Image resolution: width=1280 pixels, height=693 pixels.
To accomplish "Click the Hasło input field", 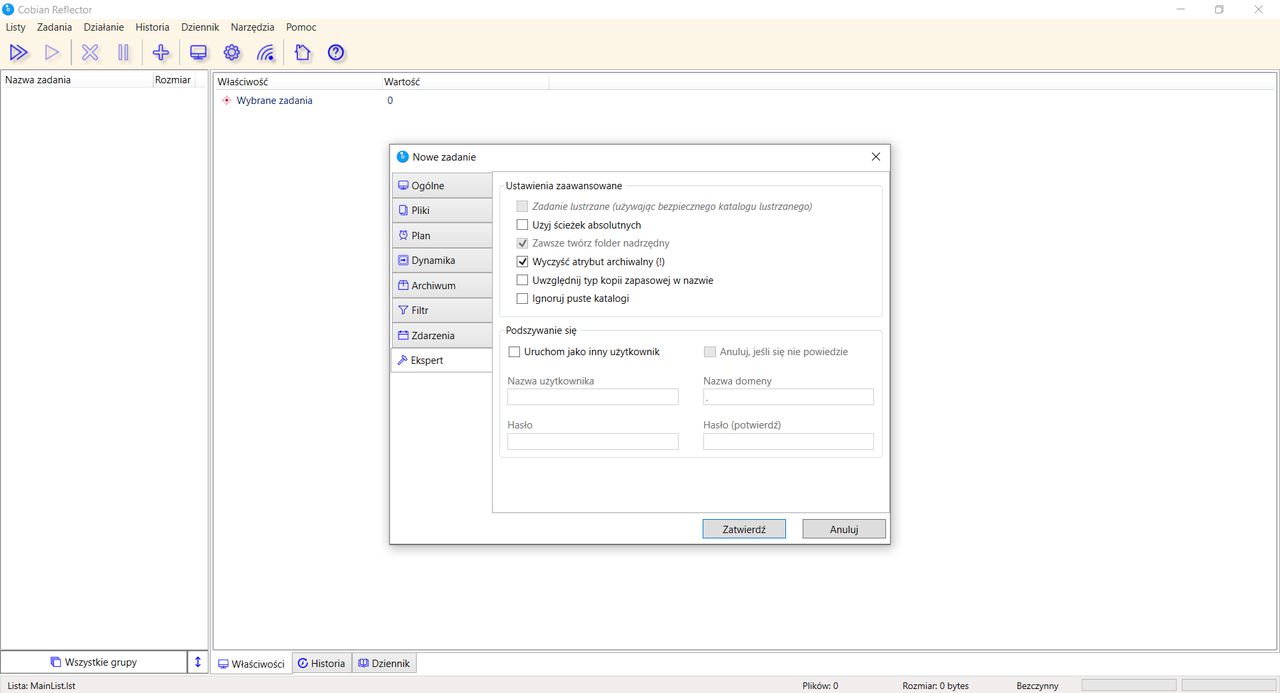I will tap(593, 441).
